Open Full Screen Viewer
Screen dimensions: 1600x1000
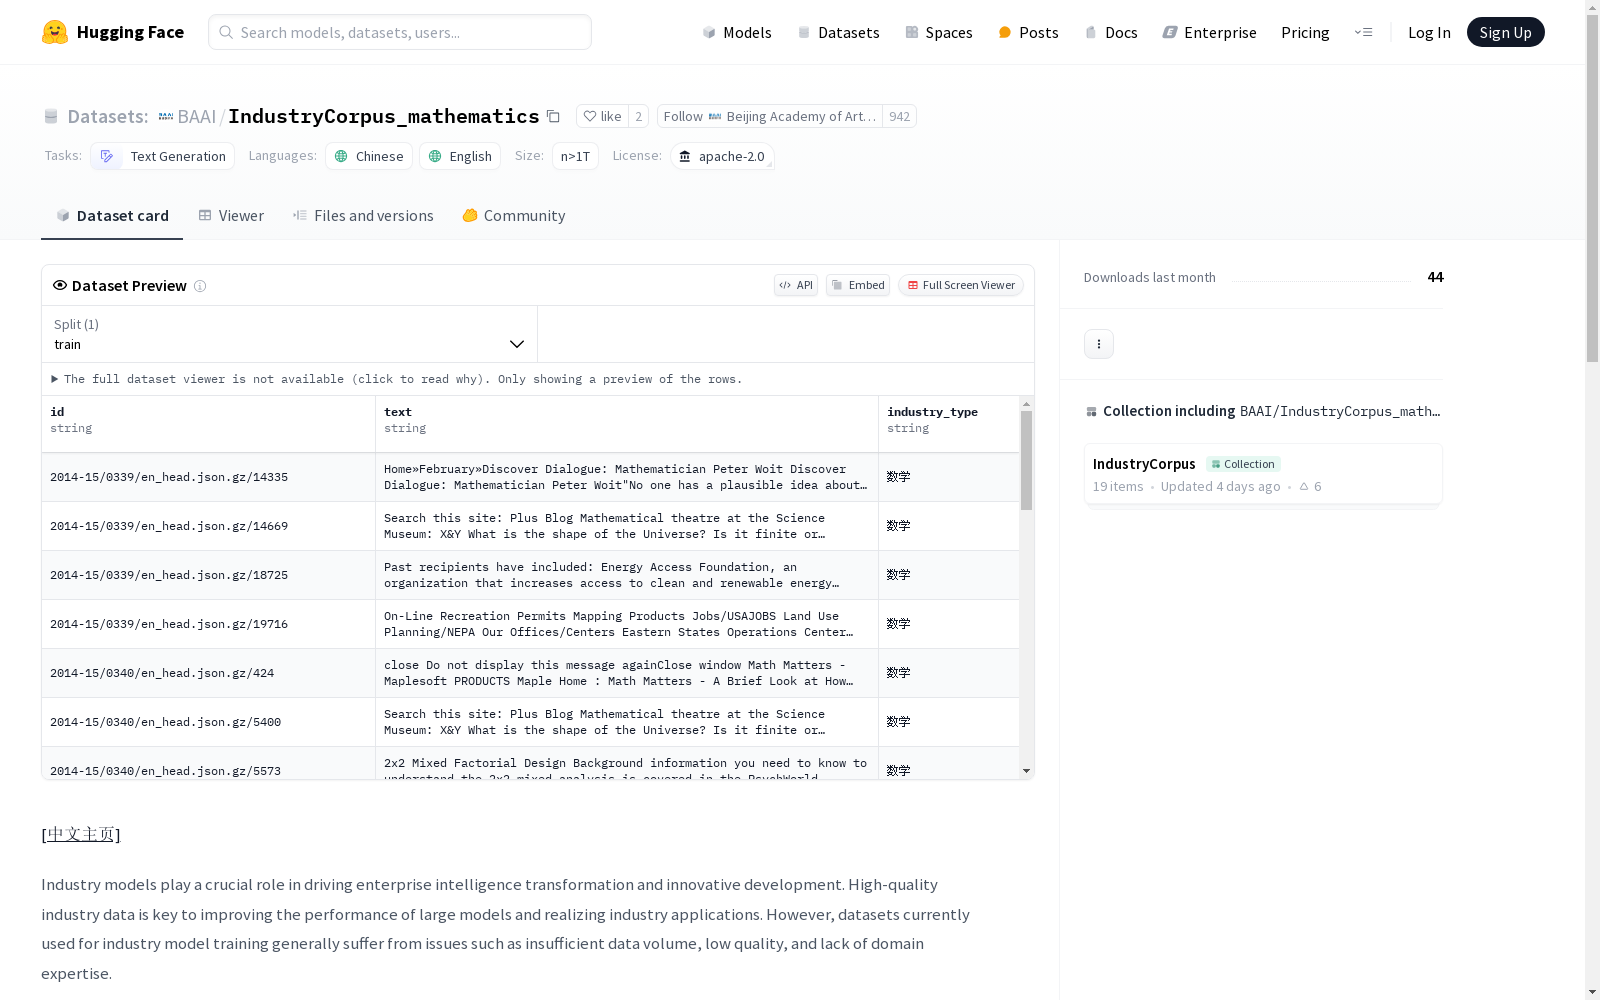(961, 285)
